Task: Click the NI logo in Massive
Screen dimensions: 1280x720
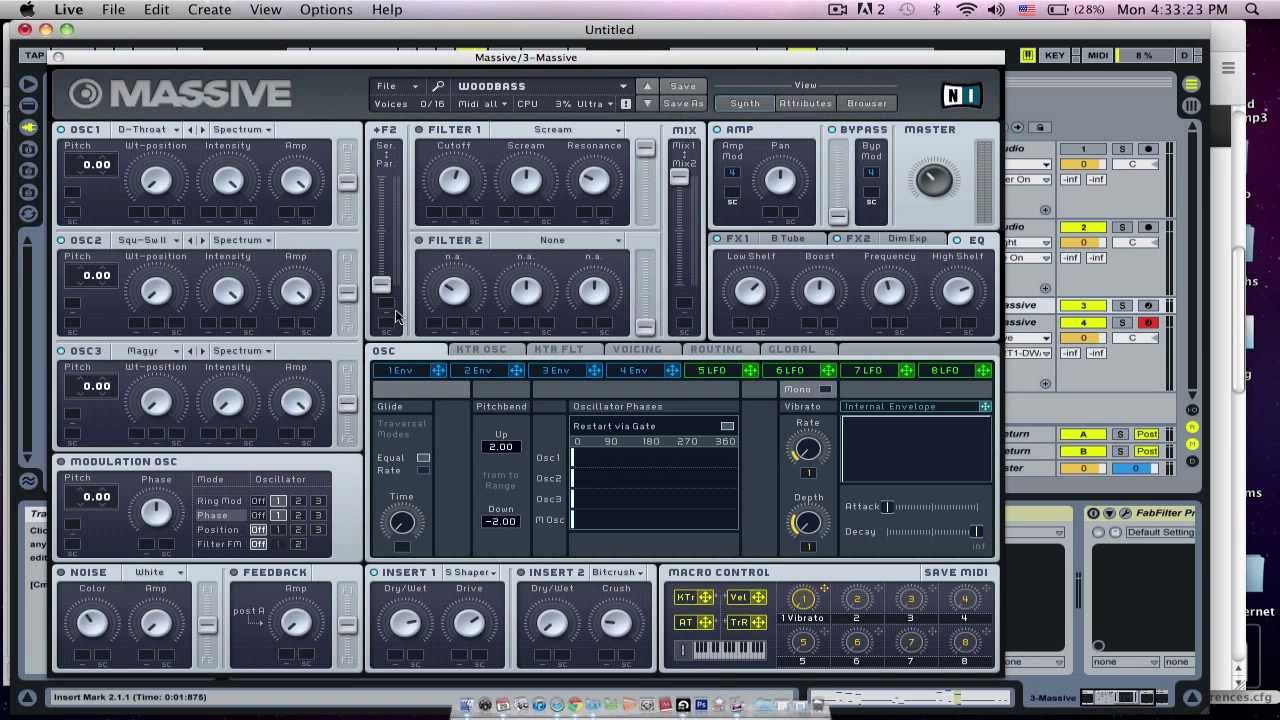Action: [962, 95]
